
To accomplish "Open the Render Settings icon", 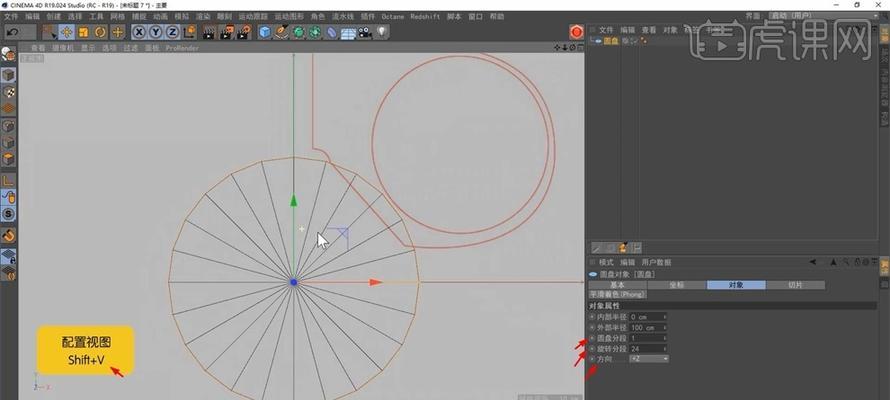I will tap(244, 32).
